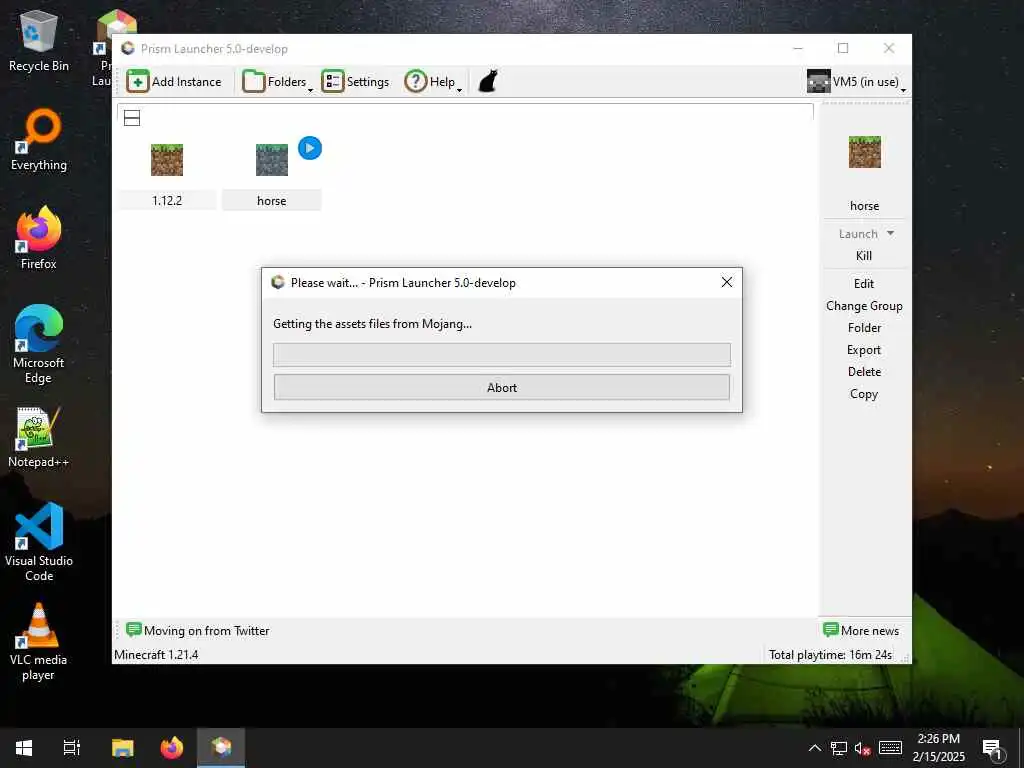Viewport: 1024px width, 768px height.
Task: Open the Settings toolbar item
Action: click(x=355, y=82)
